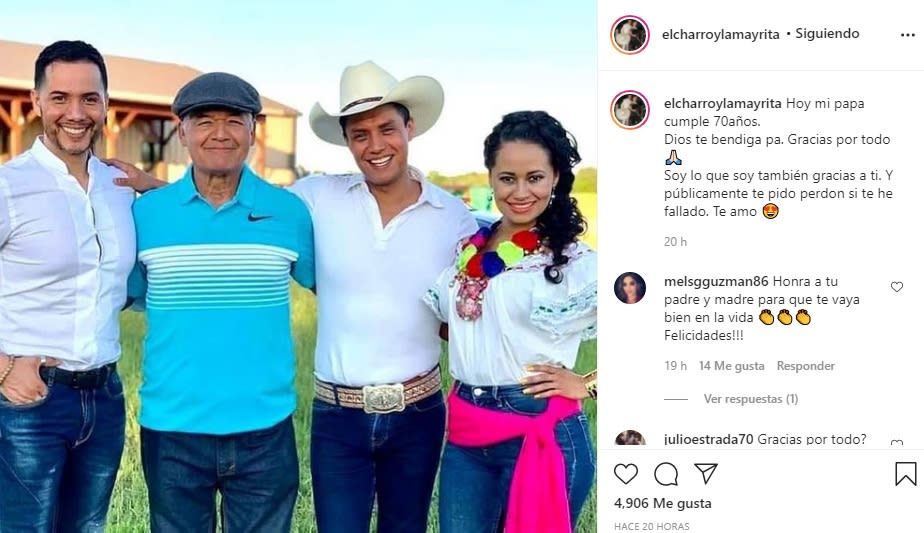Show 14 Me gusta comment likes
This screenshot has width=924, height=533.
[731, 366]
